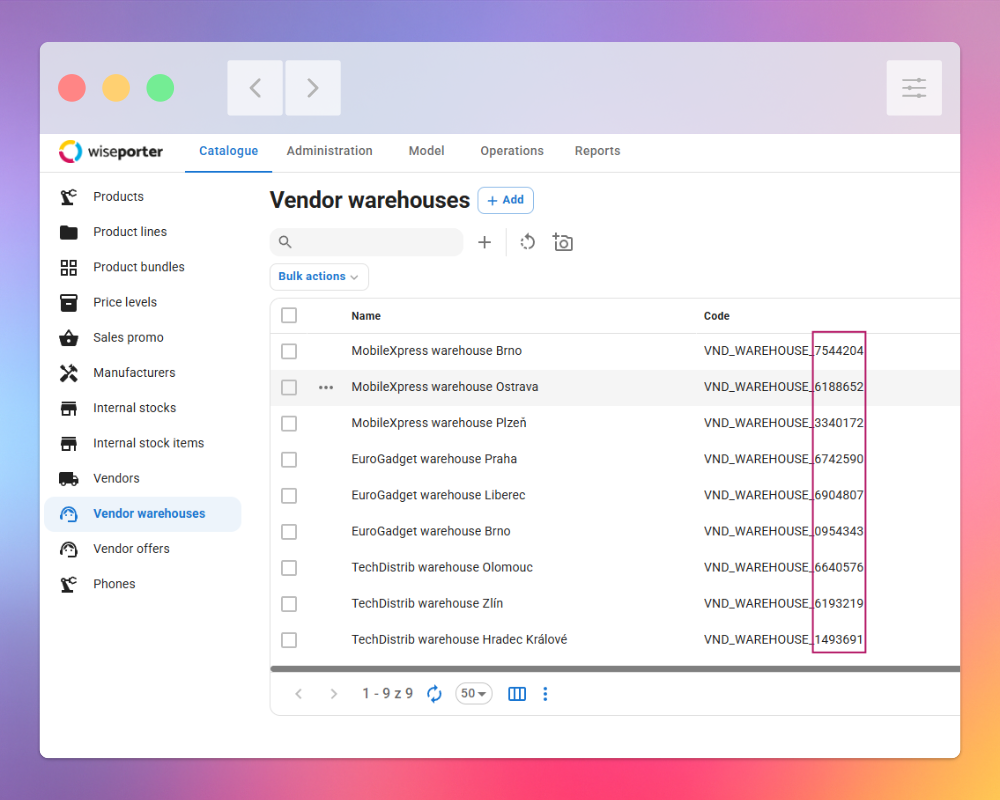
Task: Open the Operations tab
Action: click(x=511, y=151)
